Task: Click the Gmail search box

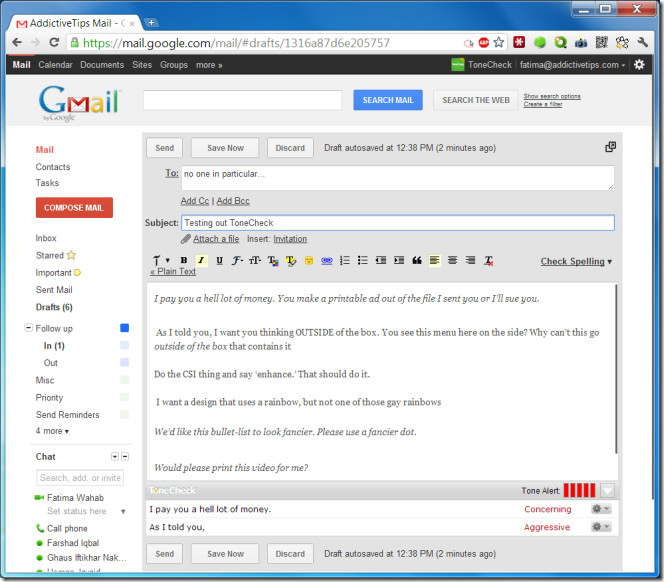Action: pos(242,100)
